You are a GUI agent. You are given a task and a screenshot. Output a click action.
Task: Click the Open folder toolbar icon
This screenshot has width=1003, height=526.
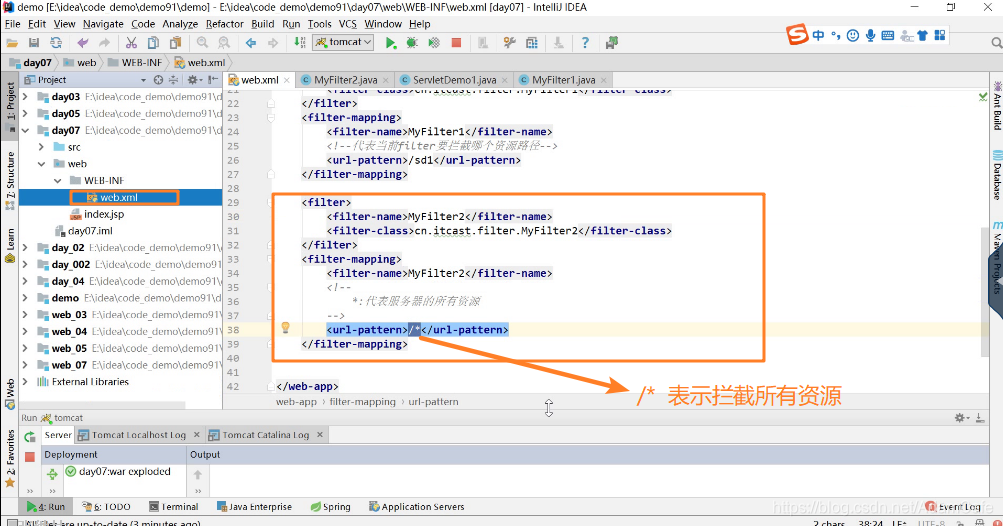tap(12, 43)
